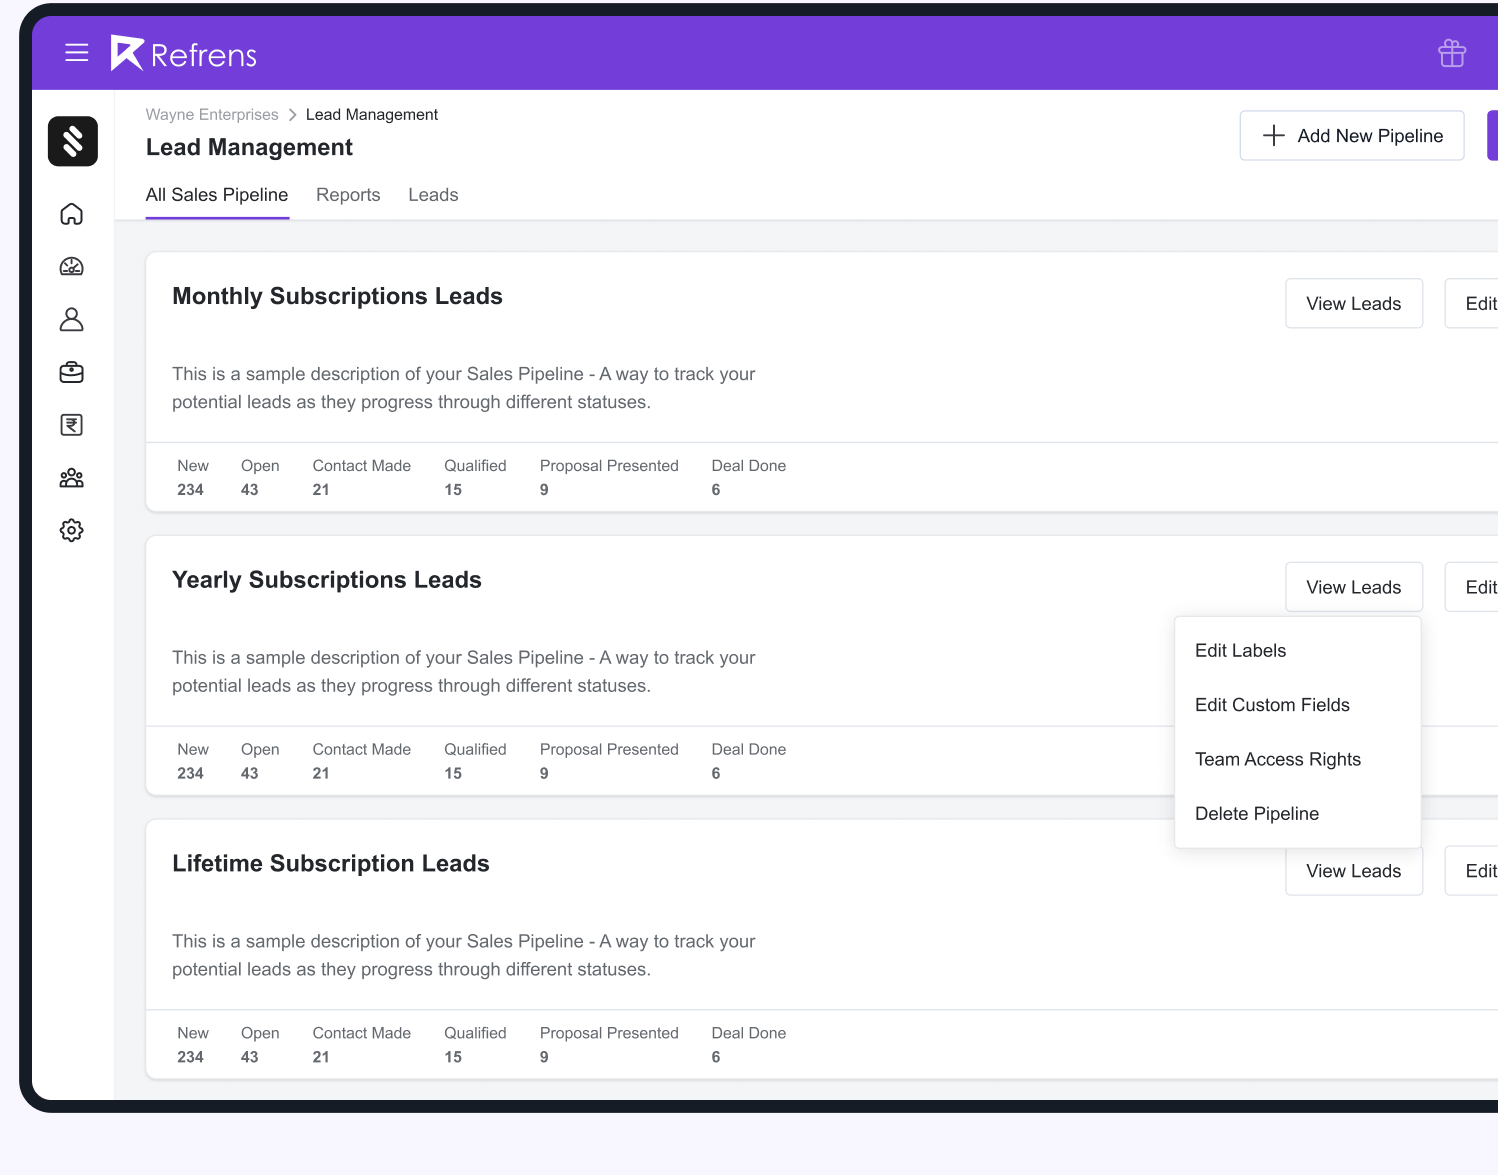Open the gift rewards icon in the header
1498x1175 pixels.
click(x=1451, y=53)
